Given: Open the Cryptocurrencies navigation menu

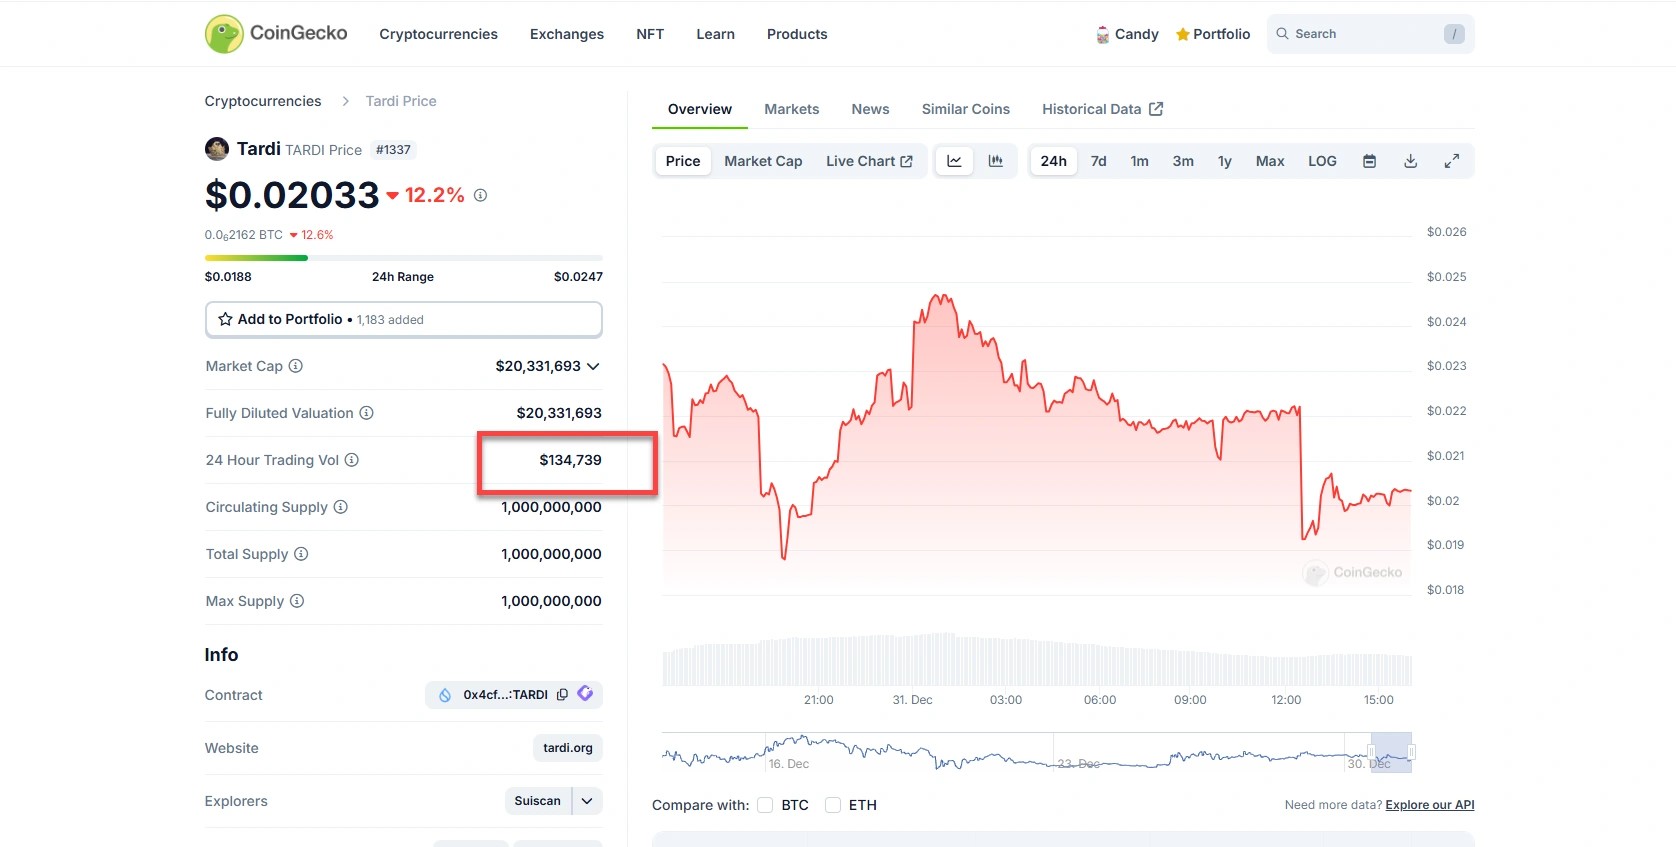Looking at the screenshot, I should (438, 34).
